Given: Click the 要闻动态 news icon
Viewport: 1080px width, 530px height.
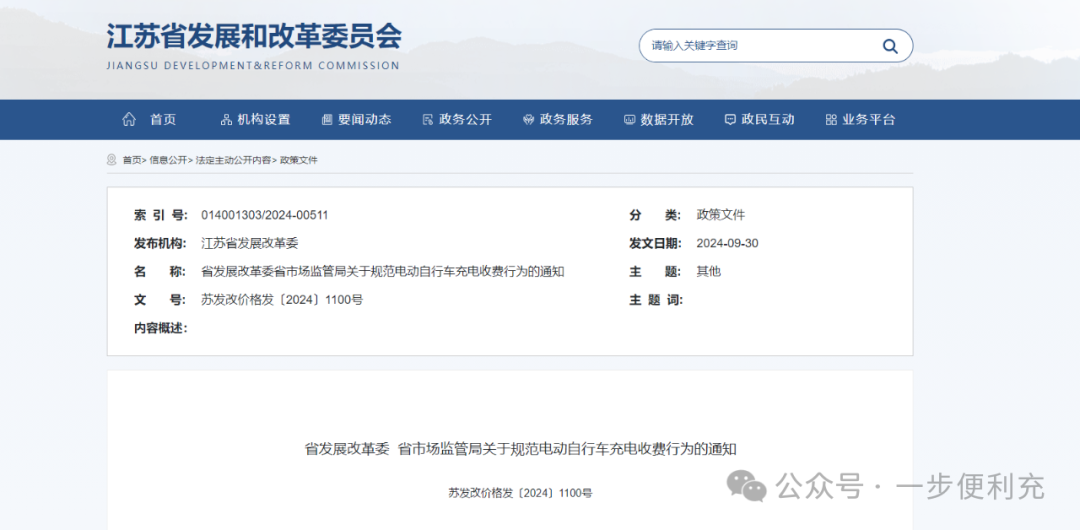Looking at the screenshot, I should (x=327, y=120).
